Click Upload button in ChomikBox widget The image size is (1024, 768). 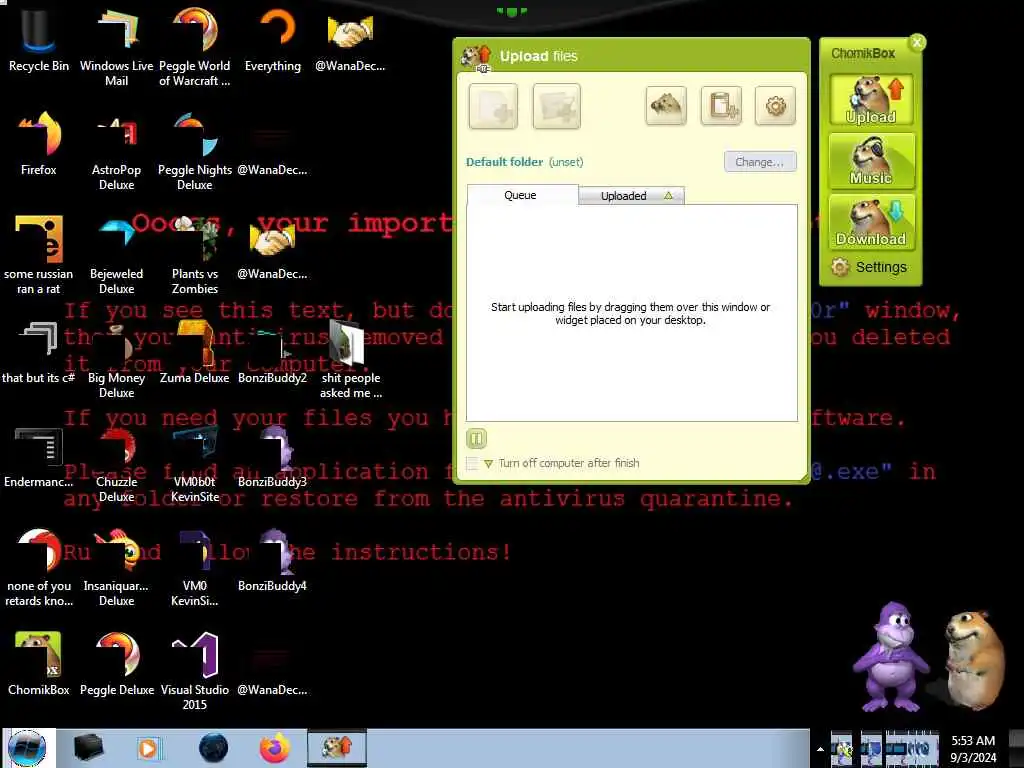coord(871,99)
